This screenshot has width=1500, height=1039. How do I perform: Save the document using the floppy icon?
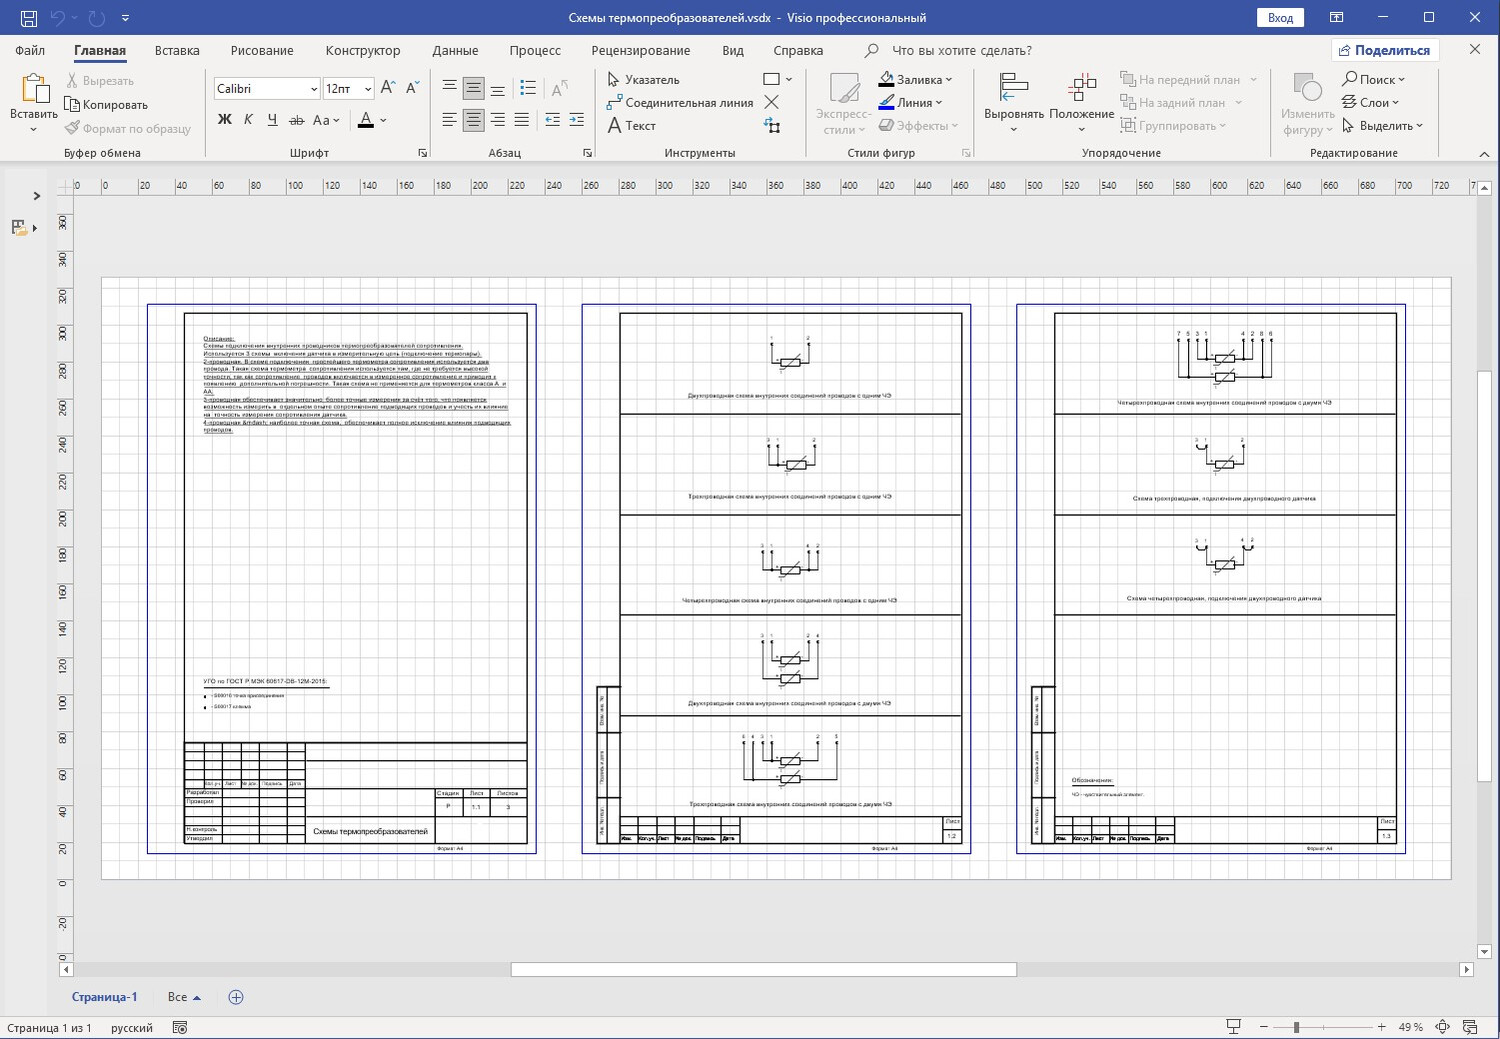click(x=28, y=18)
